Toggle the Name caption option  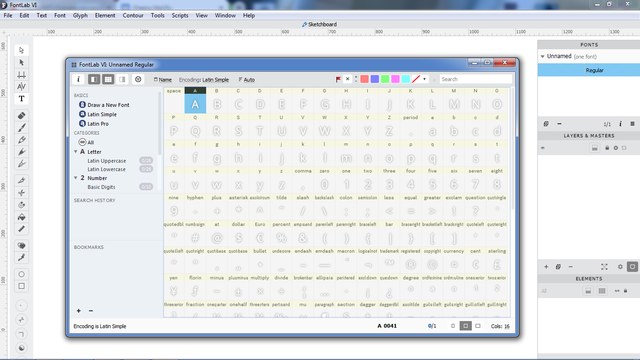pyautogui.click(x=162, y=80)
